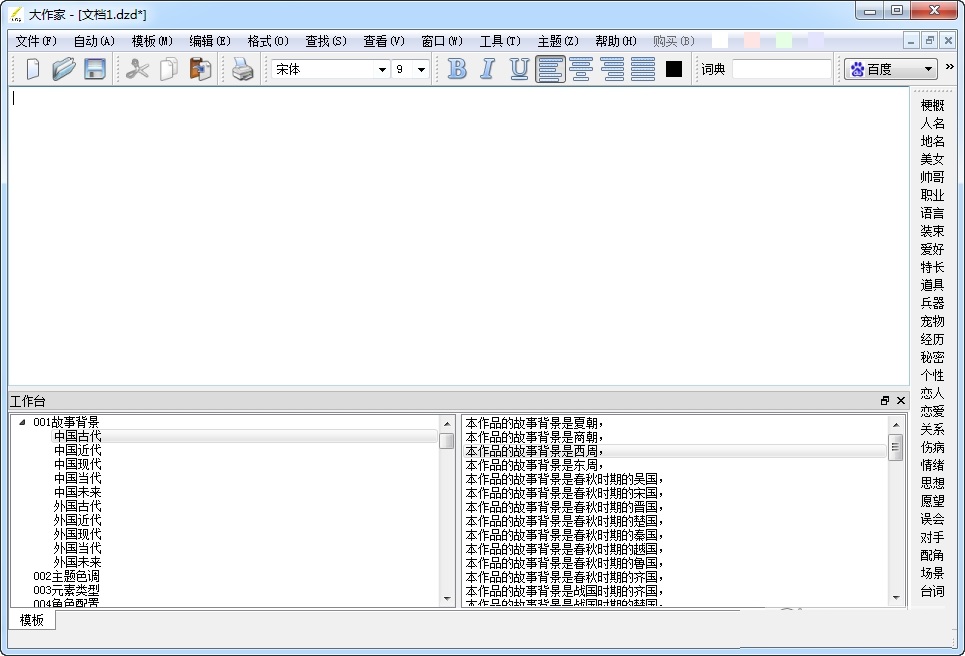
Task: Justify text with the full-width alignment icon
Action: (x=643, y=69)
